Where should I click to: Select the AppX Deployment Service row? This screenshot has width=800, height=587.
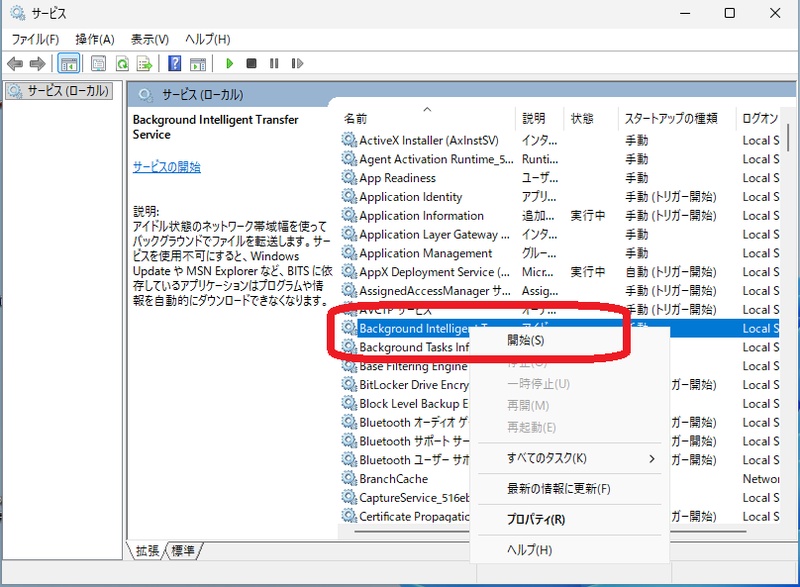pos(560,272)
